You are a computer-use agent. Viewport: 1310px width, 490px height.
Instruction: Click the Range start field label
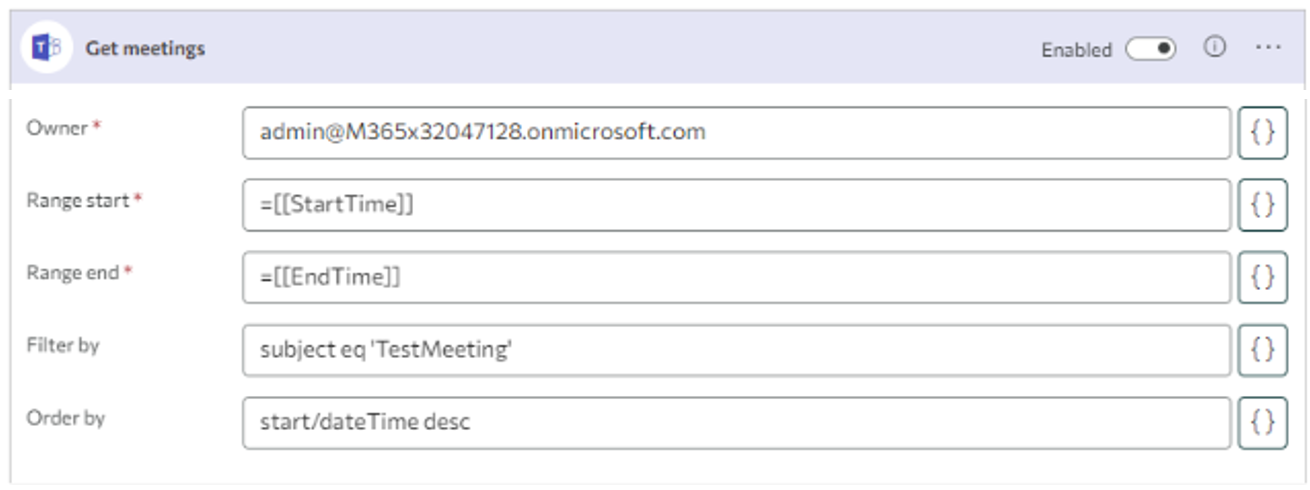(x=78, y=200)
